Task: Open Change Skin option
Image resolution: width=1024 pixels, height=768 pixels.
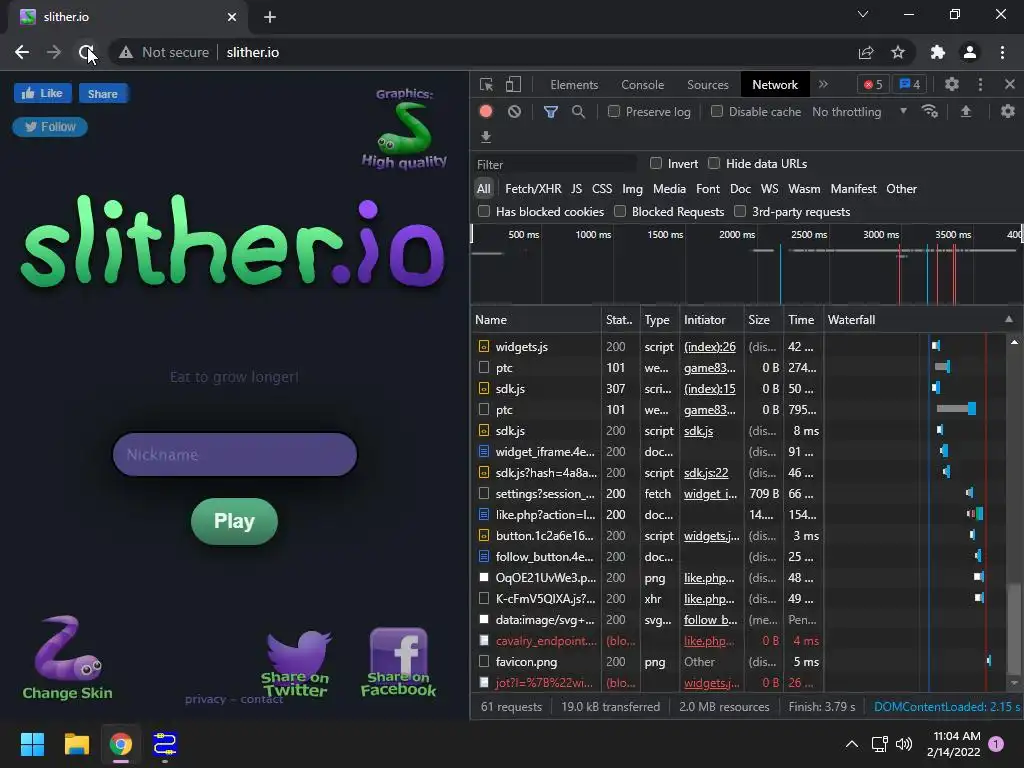Action: tap(67, 658)
